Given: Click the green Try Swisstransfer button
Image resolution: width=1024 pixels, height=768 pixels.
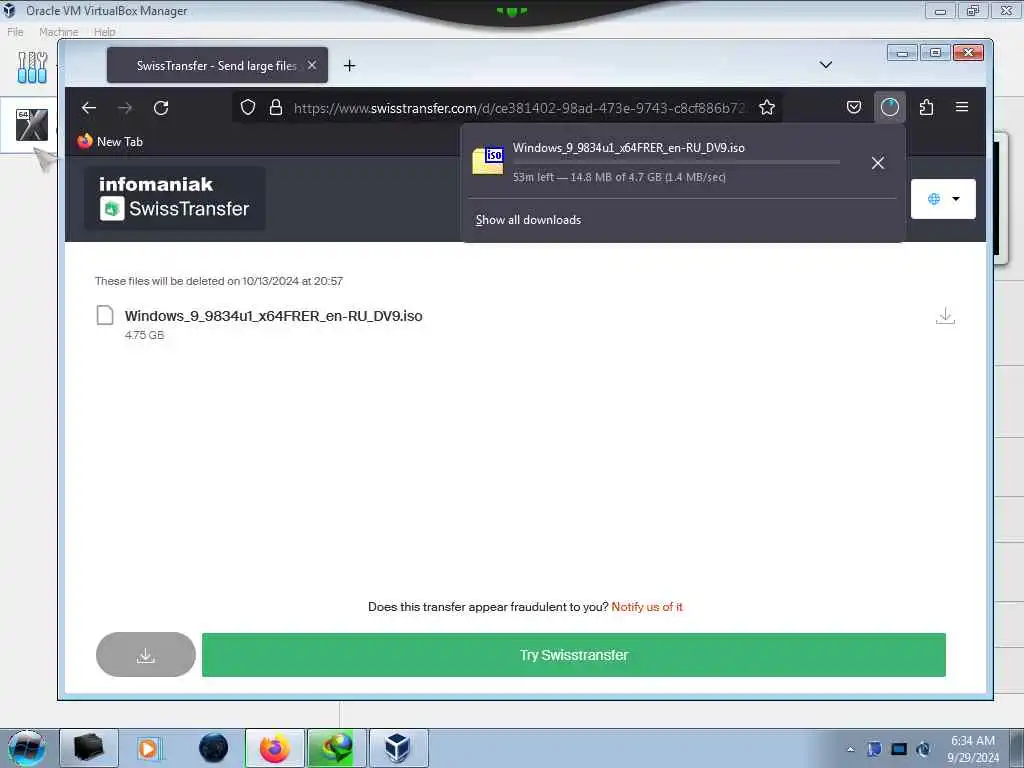Looking at the screenshot, I should point(573,654).
